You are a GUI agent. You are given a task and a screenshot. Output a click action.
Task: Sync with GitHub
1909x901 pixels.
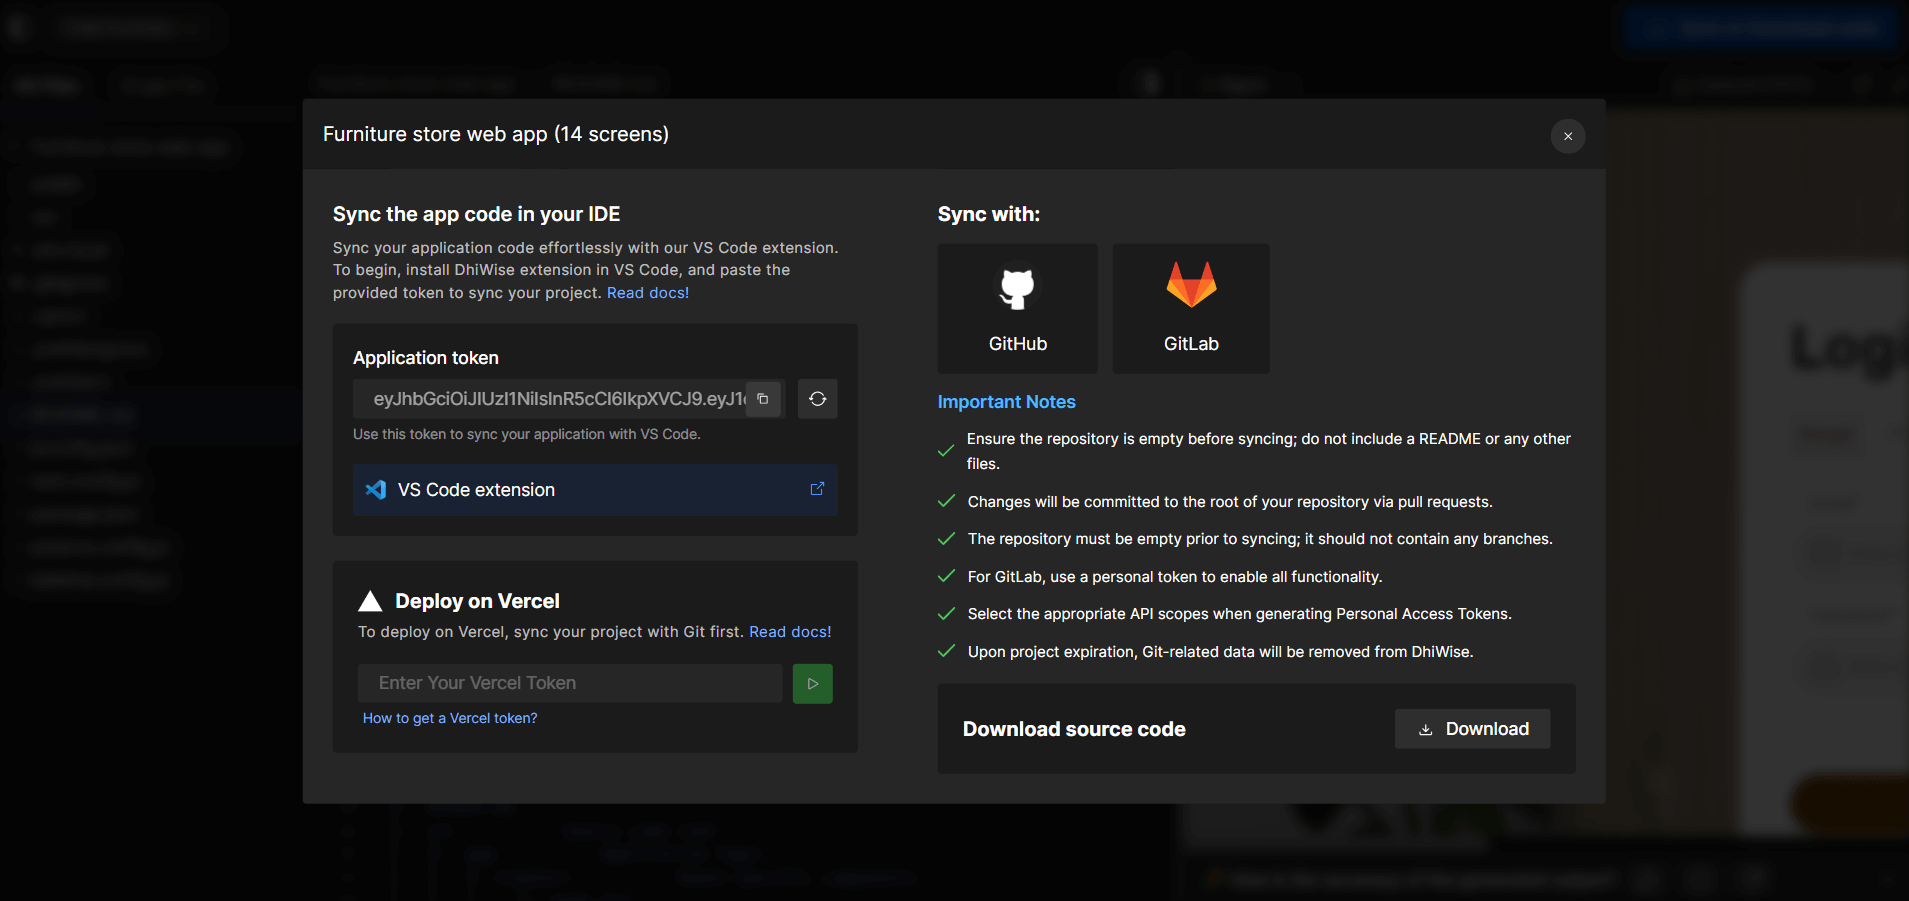tap(1018, 309)
